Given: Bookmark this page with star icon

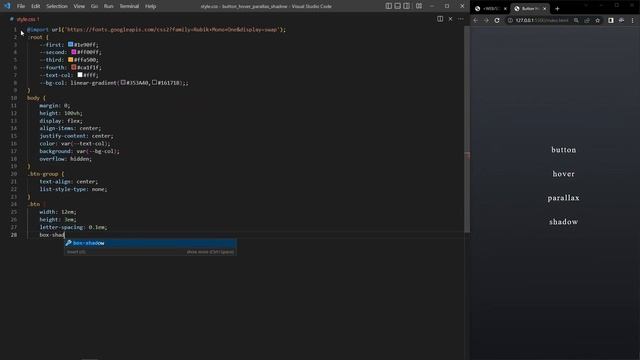Looking at the screenshot, I should click(x=598, y=20).
